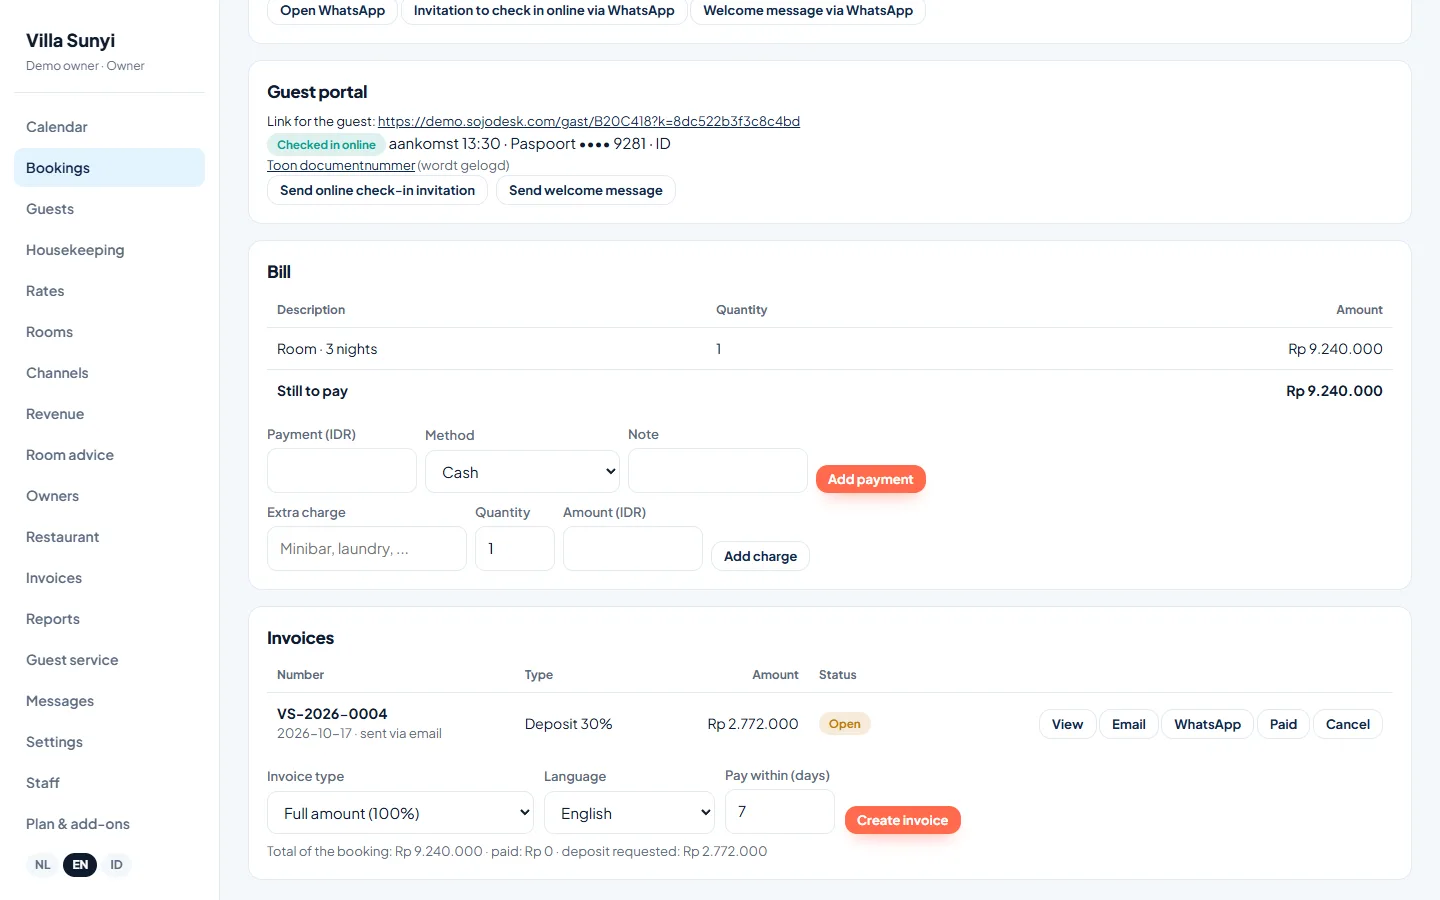Email invoice VS-2026-0004

pos(1128,724)
